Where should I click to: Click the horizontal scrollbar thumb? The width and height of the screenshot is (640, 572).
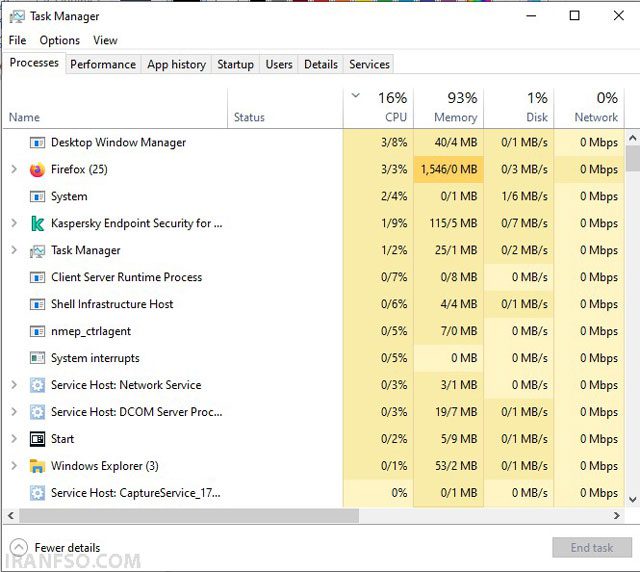point(189,516)
